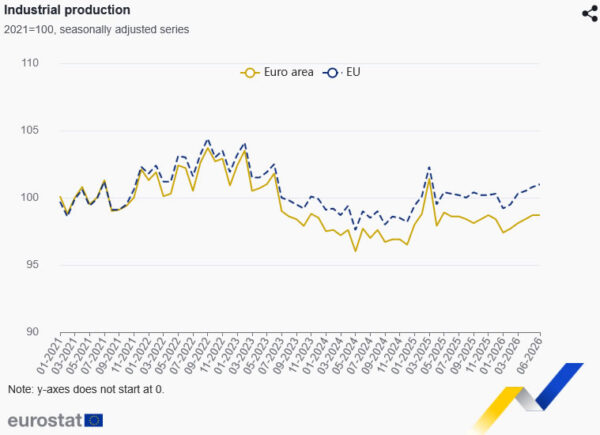This screenshot has height=435, width=600.
Task: Click the EU flag icon beside eurostat
Action: pos(94,420)
